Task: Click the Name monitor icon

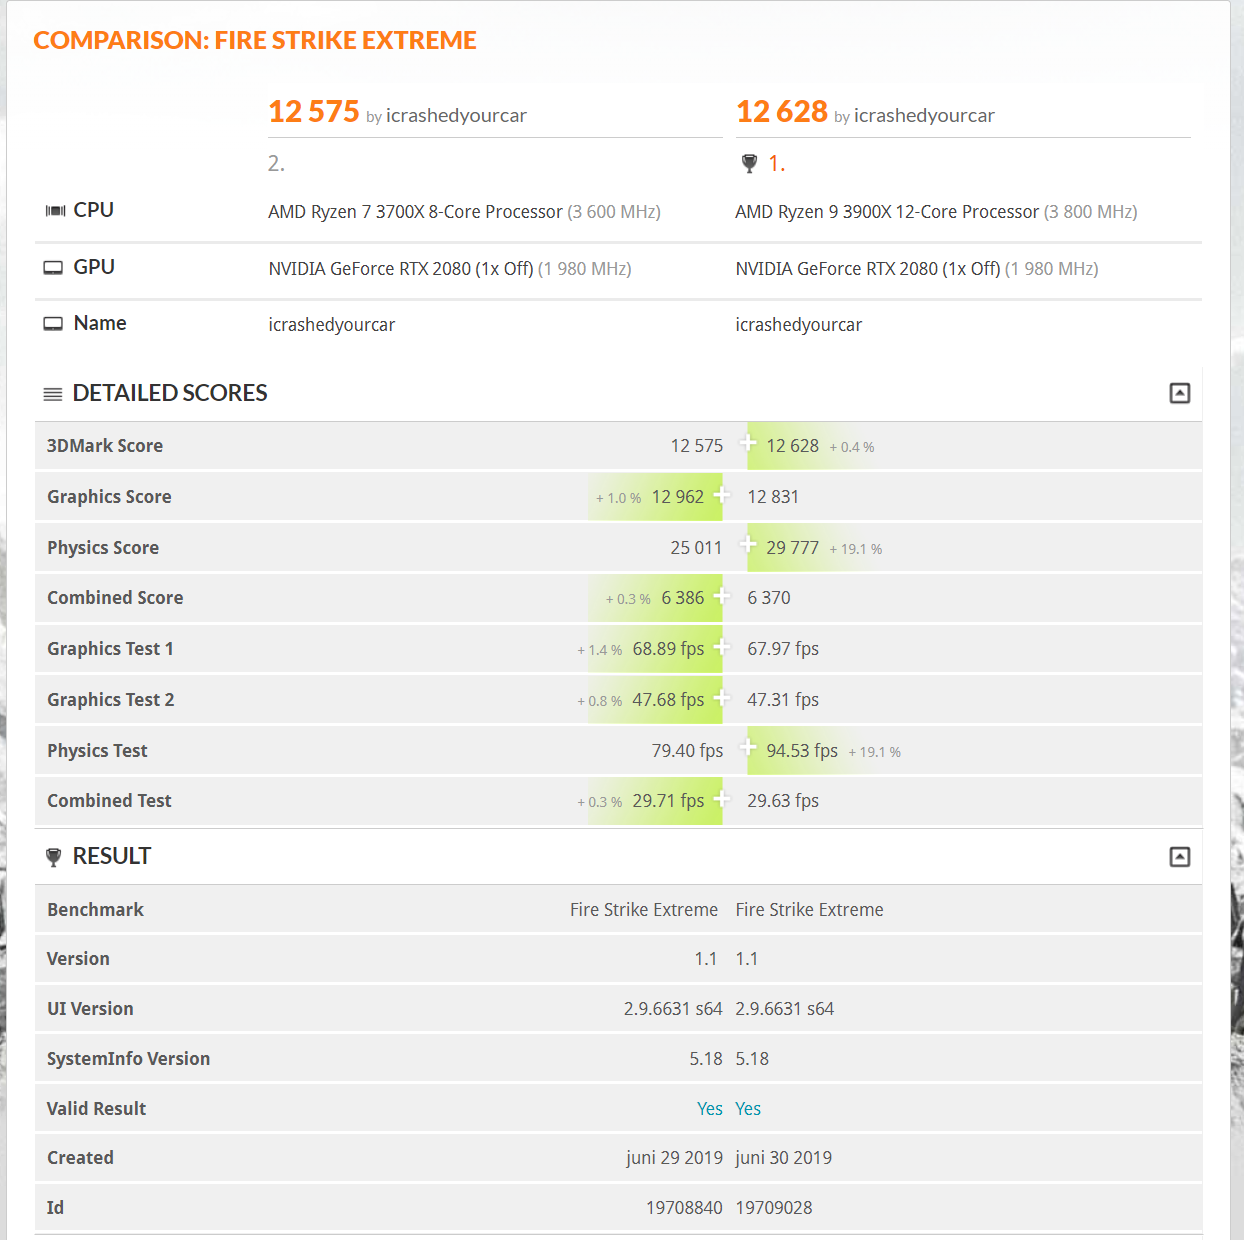Action: coord(53,324)
